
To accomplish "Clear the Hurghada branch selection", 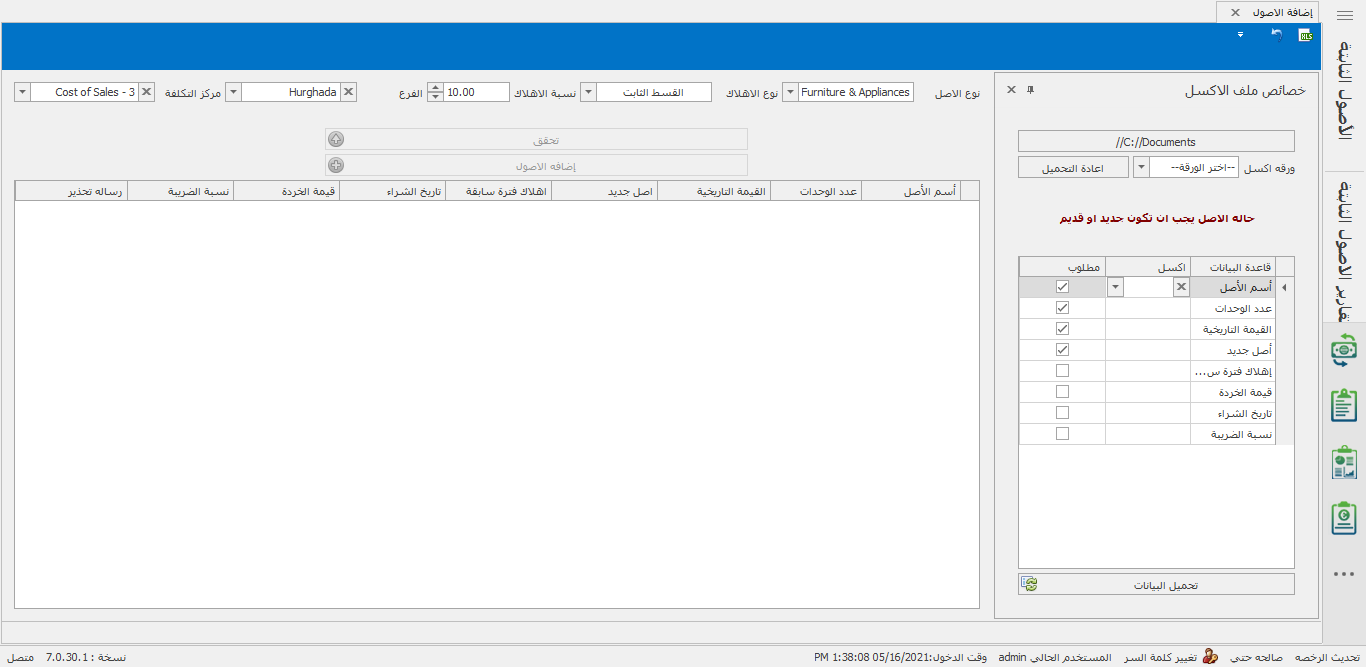I will tap(348, 92).
